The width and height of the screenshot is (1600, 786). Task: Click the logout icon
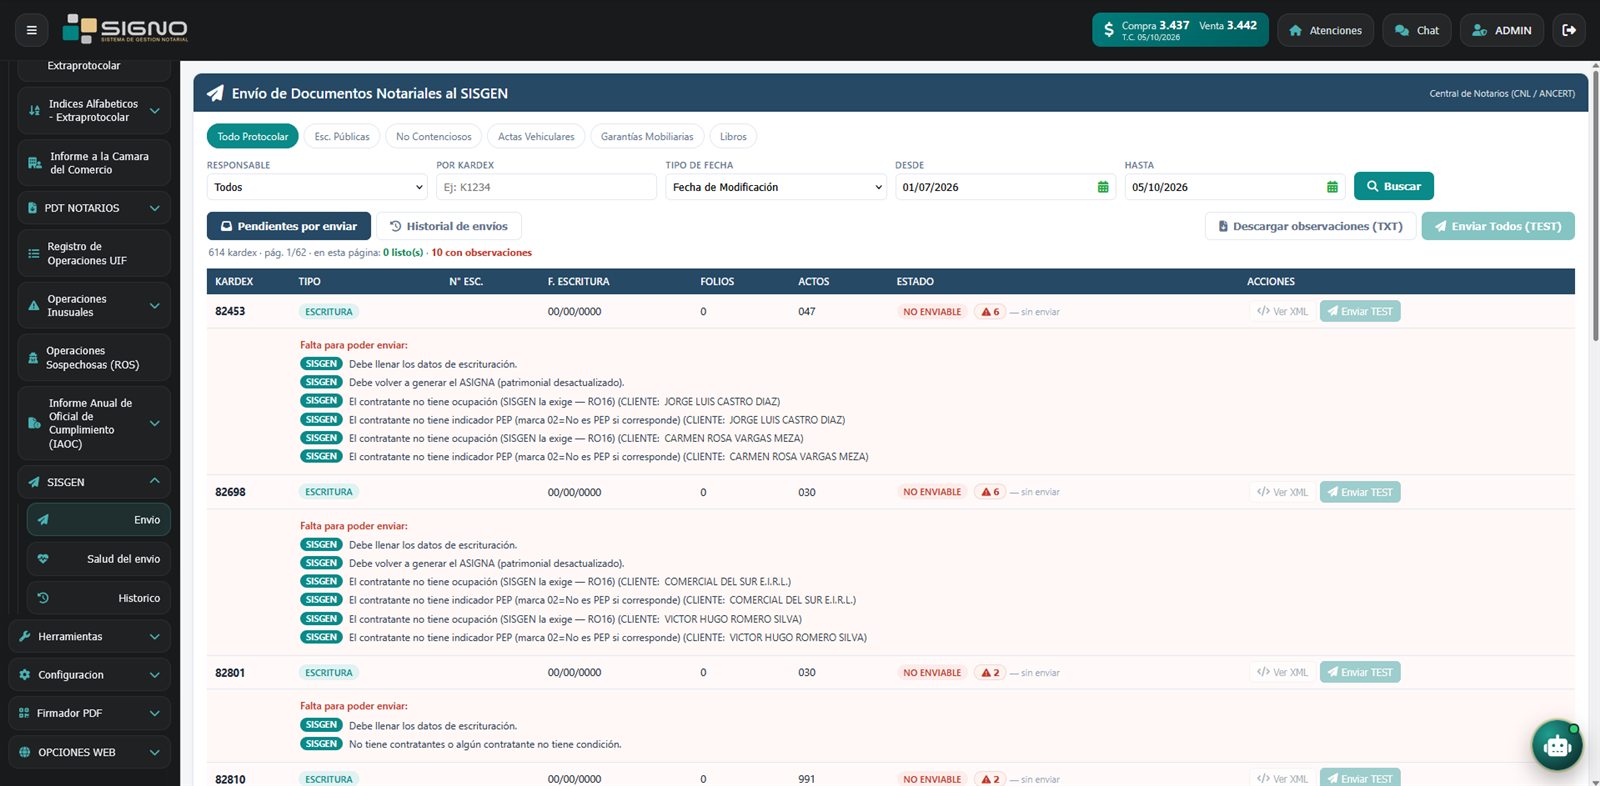pyautogui.click(x=1569, y=30)
